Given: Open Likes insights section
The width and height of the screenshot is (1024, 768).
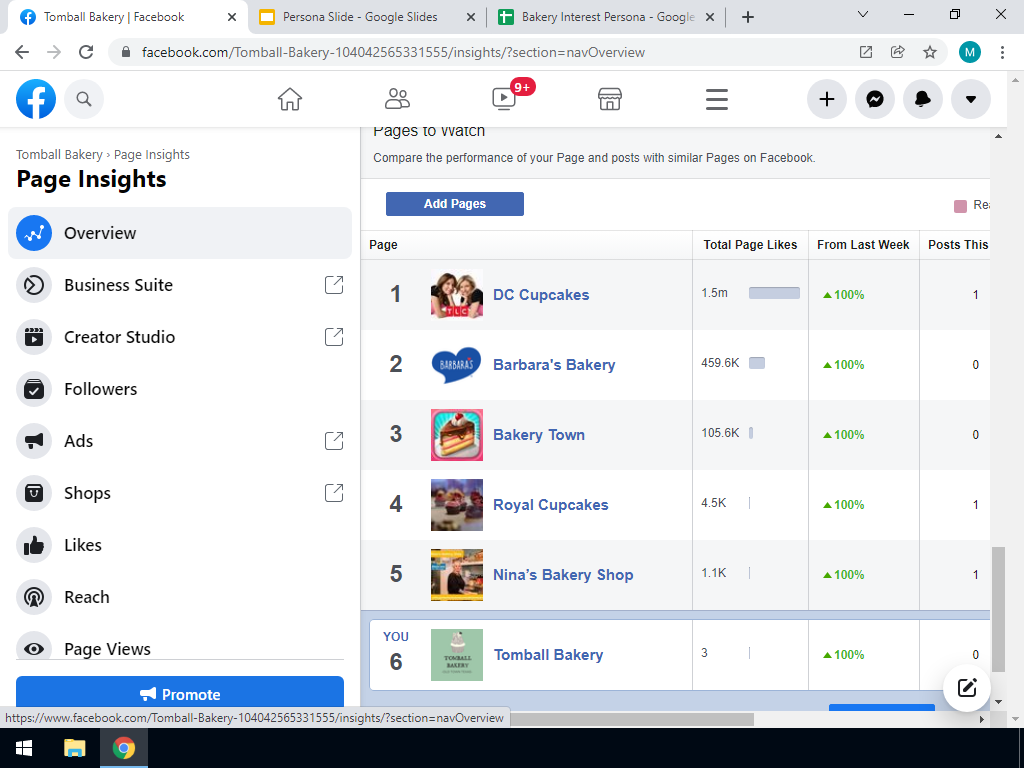Looking at the screenshot, I should coord(180,545).
